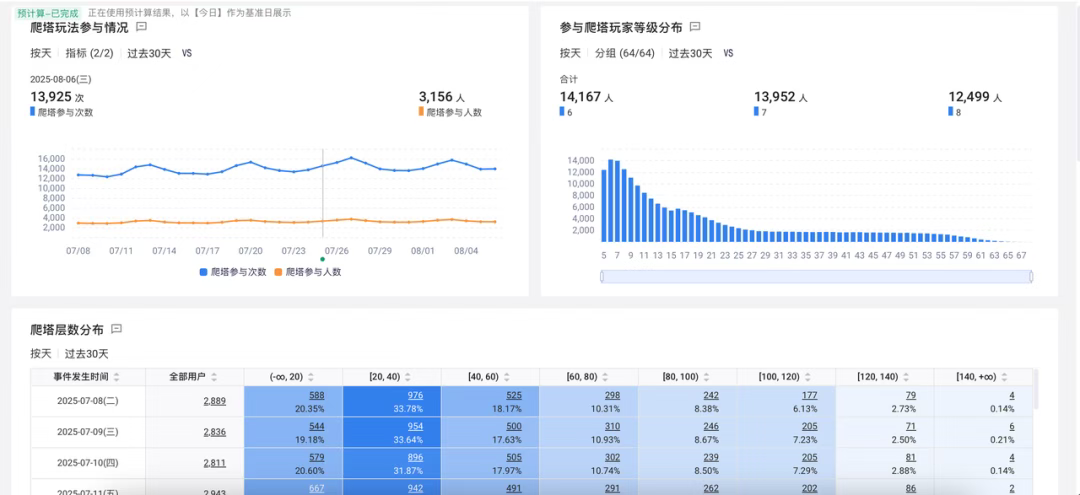Change 过去30天 range in 爬塔层数分布 card
This screenshot has width=1080, height=495.
[87, 354]
